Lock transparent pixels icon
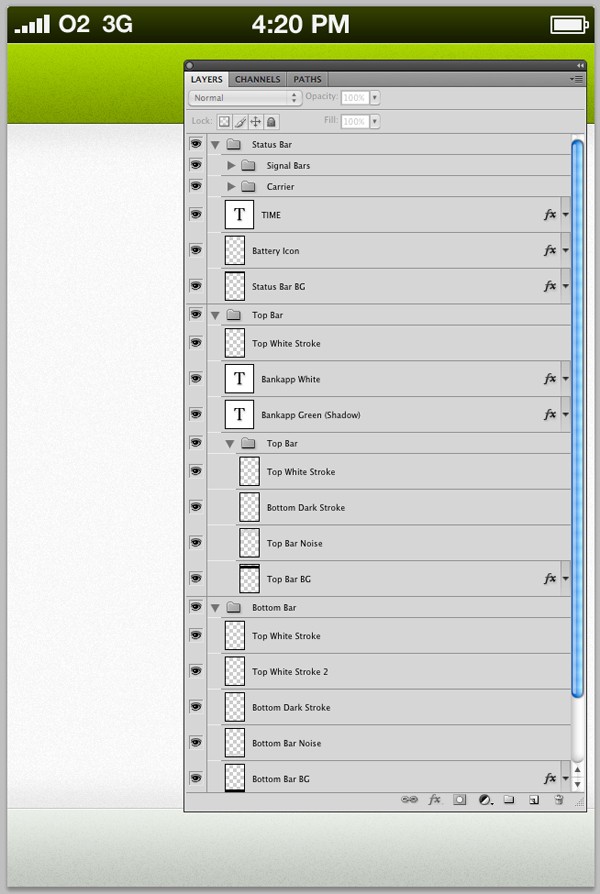 tap(225, 121)
